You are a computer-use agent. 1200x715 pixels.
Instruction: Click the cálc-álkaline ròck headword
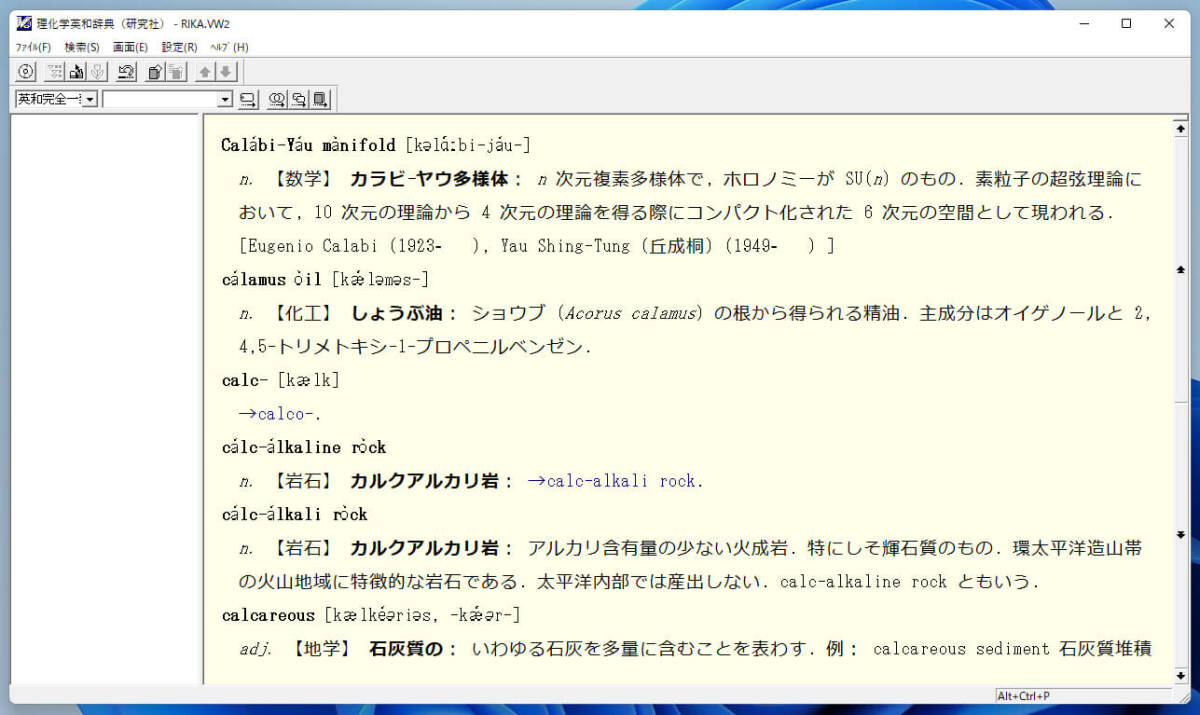[304, 447]
